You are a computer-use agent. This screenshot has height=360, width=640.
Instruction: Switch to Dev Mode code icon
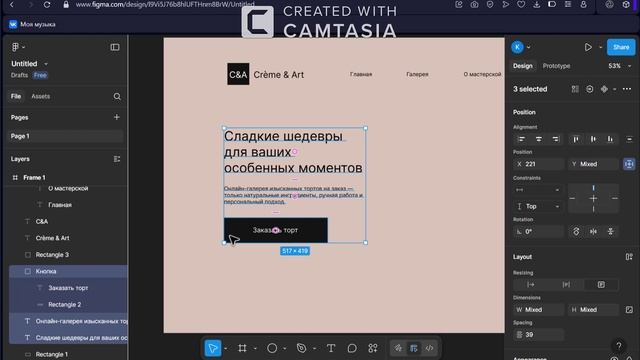429,348
